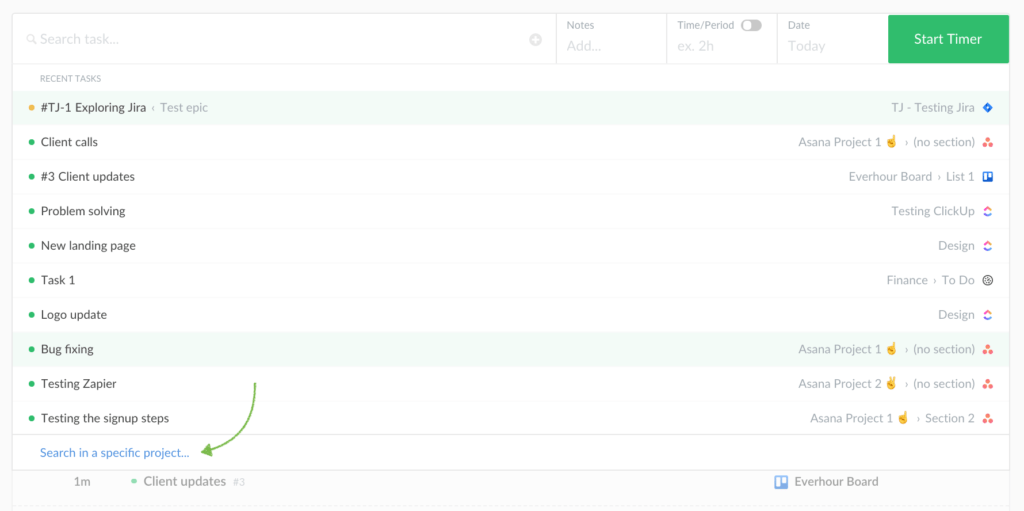1024x511 pixels.
Task: Select the Logo update task
Action: coord(74,315)
